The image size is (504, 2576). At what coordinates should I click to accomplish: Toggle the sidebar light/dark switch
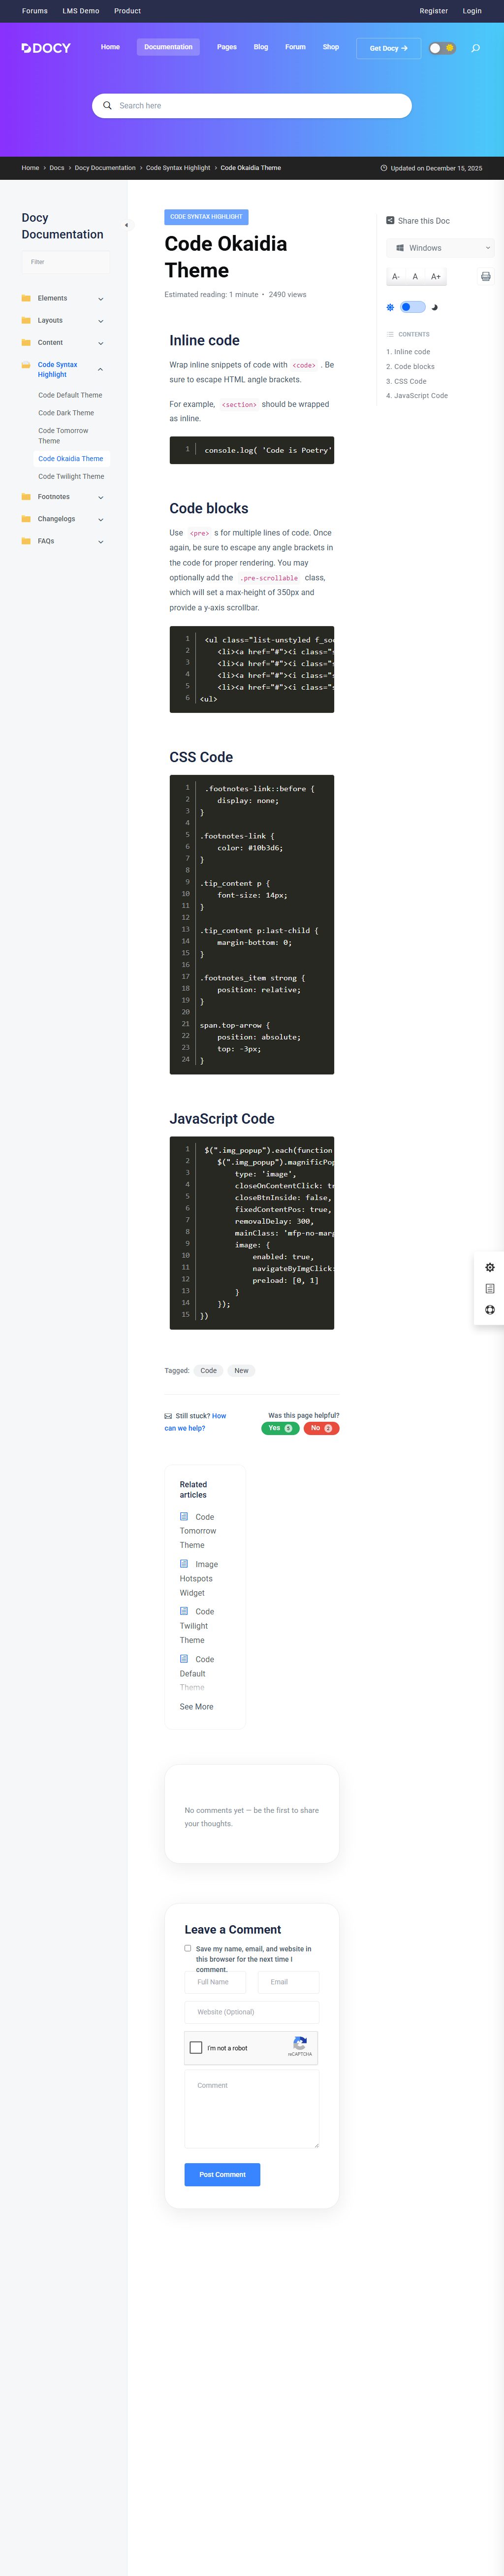pos(412,307)
